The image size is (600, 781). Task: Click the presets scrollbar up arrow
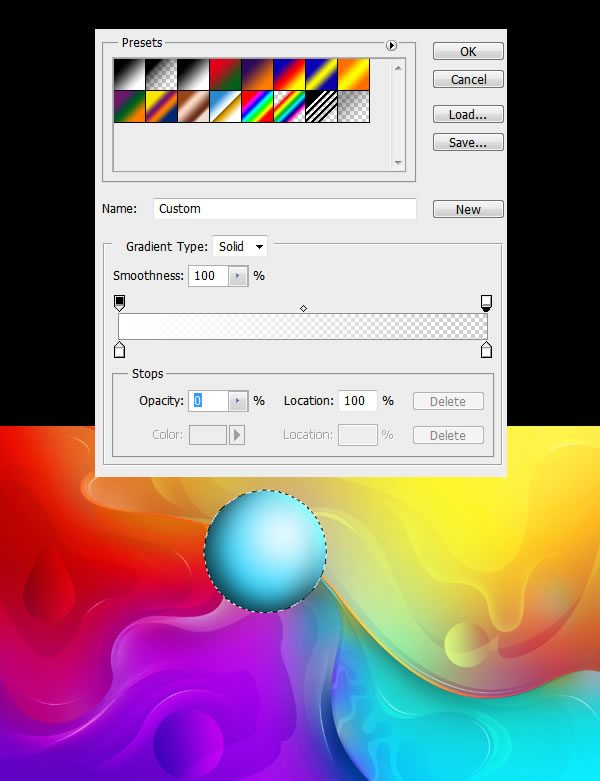coord(398,68)
